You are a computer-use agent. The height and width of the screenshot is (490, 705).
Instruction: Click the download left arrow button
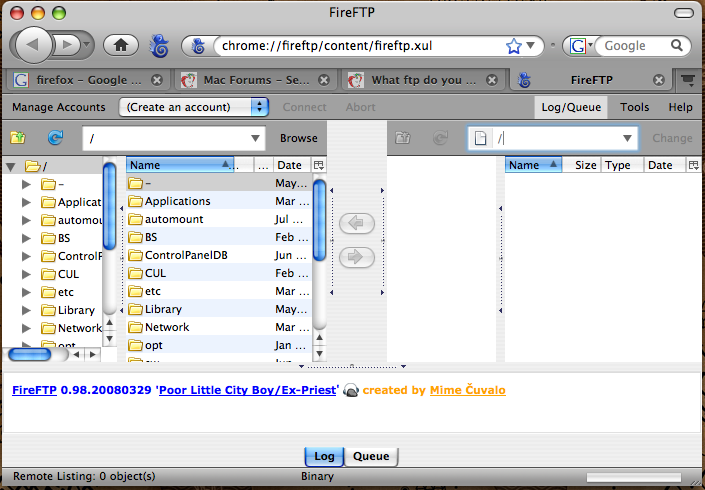(357, 223)
